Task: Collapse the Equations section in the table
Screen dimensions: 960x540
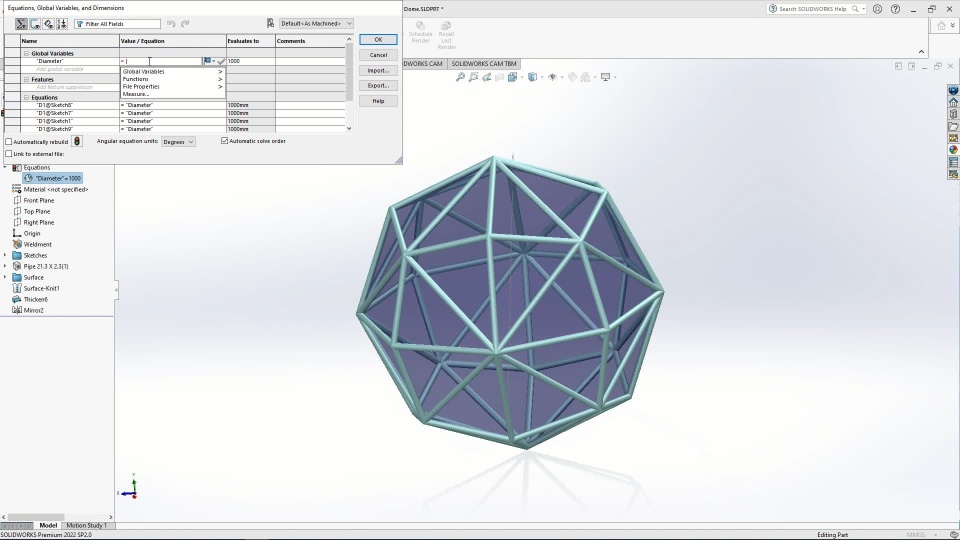Action: [x=26, y=97]
